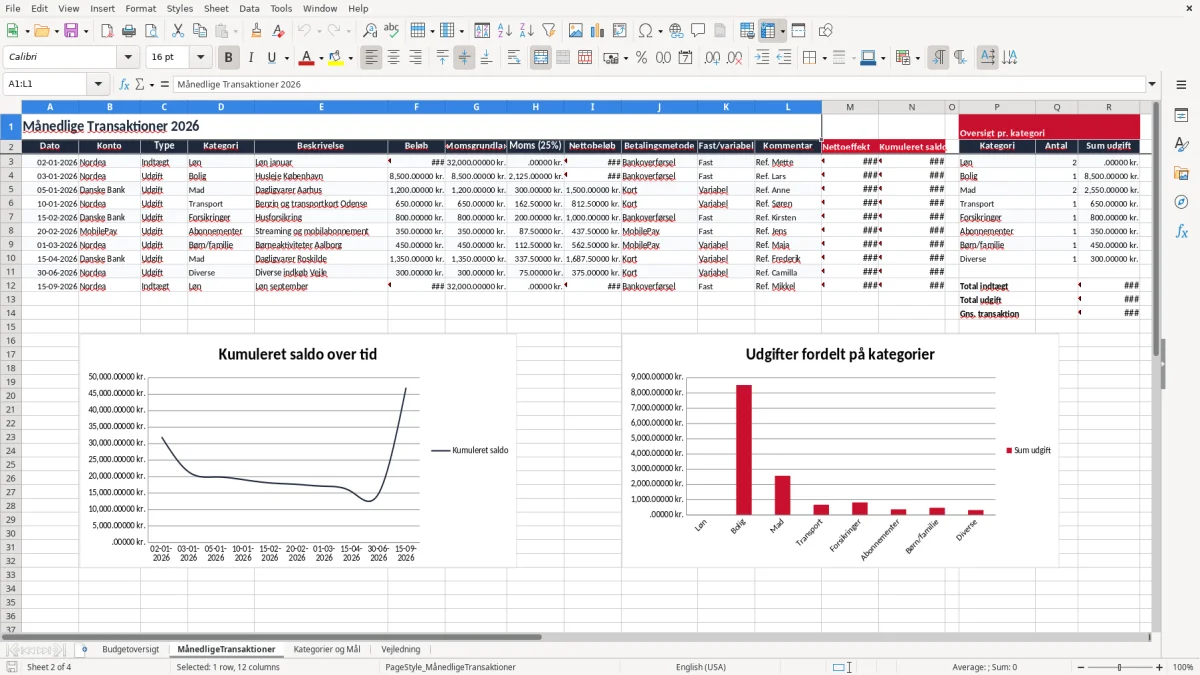Clear direct formatting
This screenshot has width=1200, height=675.
[x=277, y=31]
